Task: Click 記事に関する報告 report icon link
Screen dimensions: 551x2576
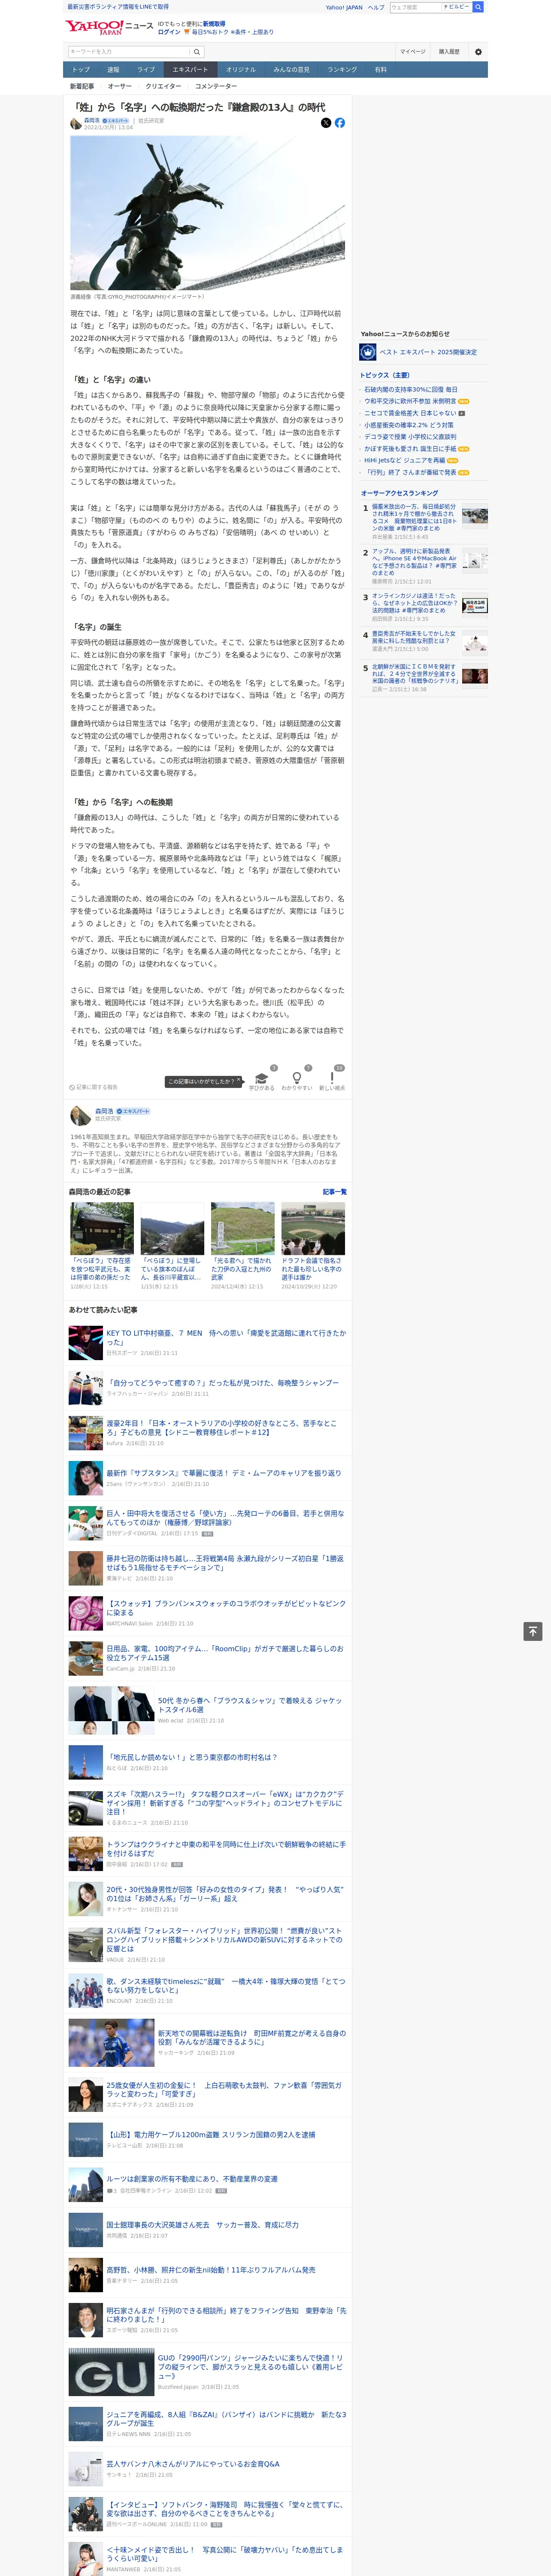Action: click(x=93, y=1087)
